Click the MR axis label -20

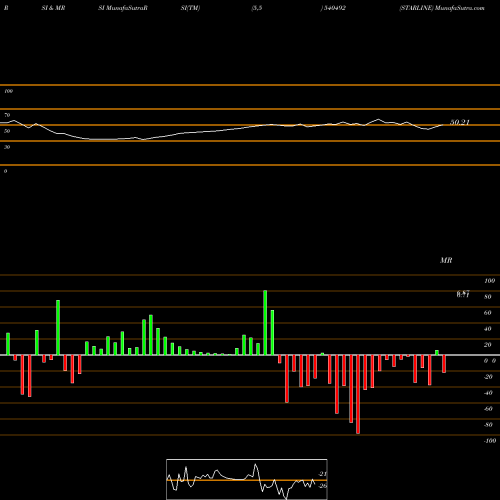point(488,377)
